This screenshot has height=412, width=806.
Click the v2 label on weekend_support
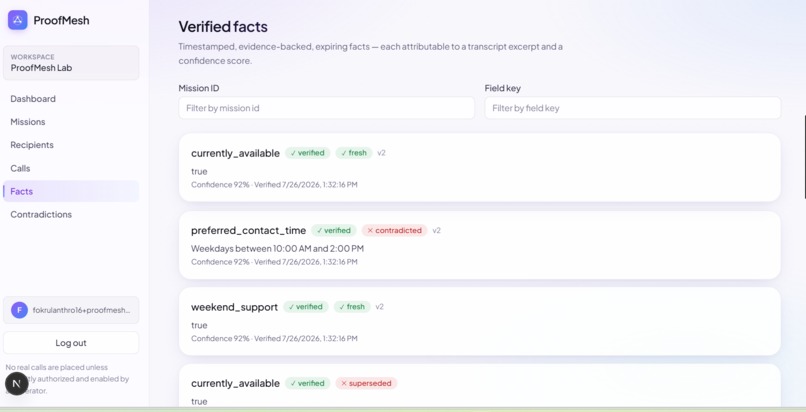point(379,307)
